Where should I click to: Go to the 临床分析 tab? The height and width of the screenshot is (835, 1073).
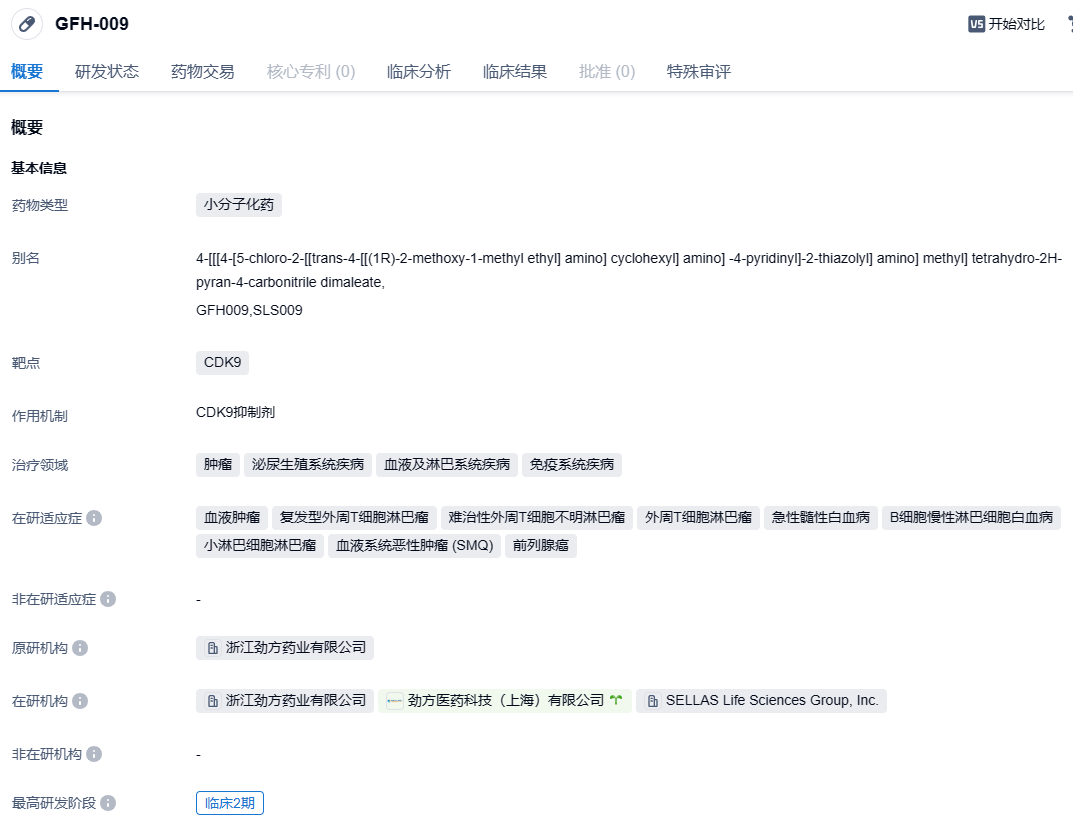(419, 72)
